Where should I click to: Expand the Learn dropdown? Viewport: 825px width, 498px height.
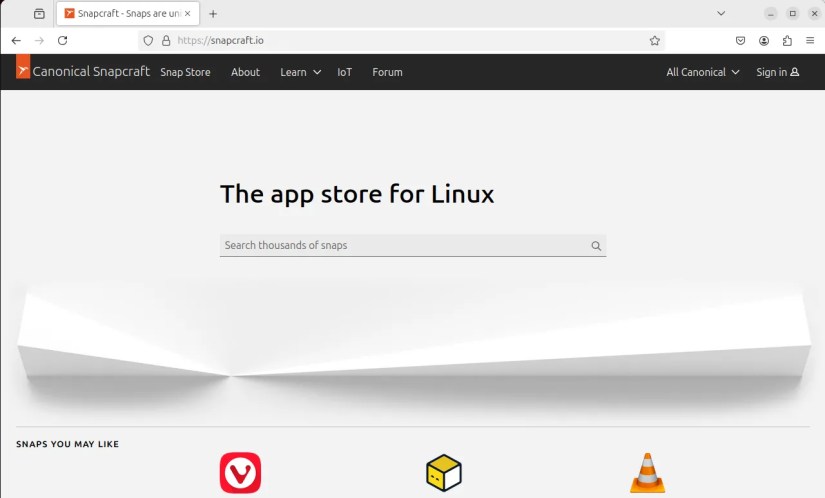click(x=300, y=72)
